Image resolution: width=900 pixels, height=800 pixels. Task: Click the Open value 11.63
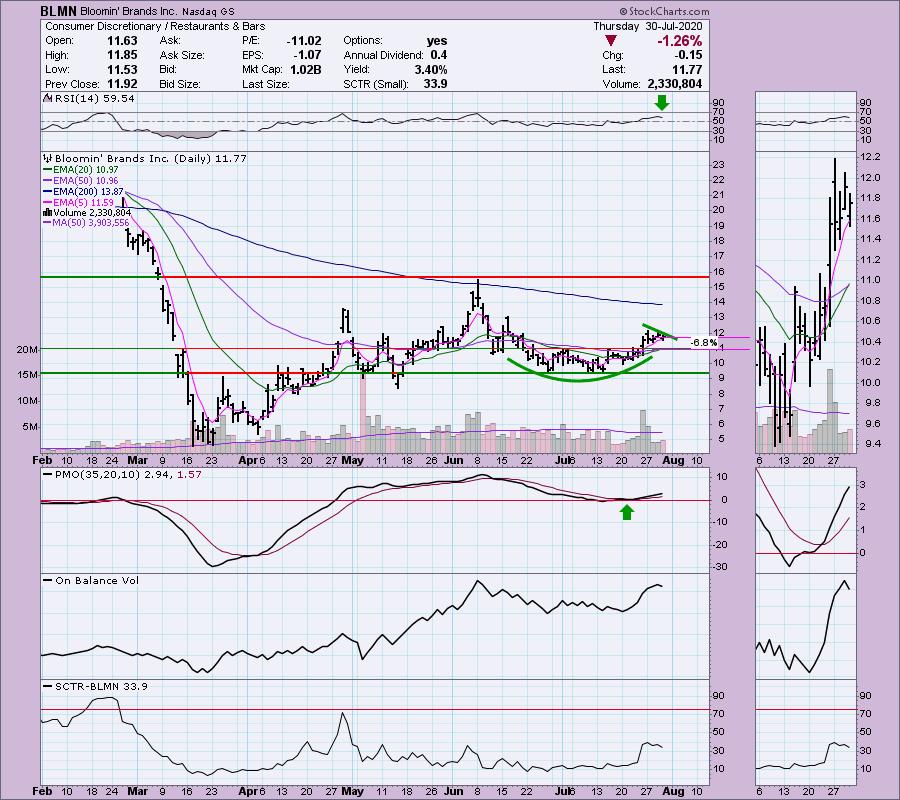tap(122, 41)
